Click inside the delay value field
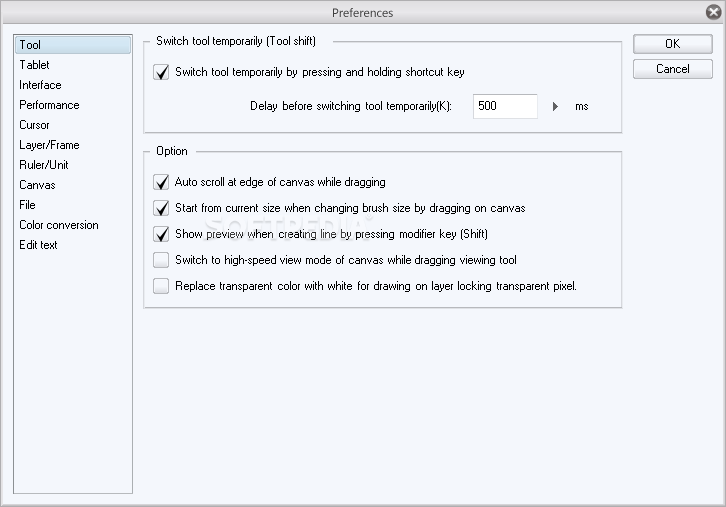This screenshot has height=507, width=726. [x=505, y=106]
